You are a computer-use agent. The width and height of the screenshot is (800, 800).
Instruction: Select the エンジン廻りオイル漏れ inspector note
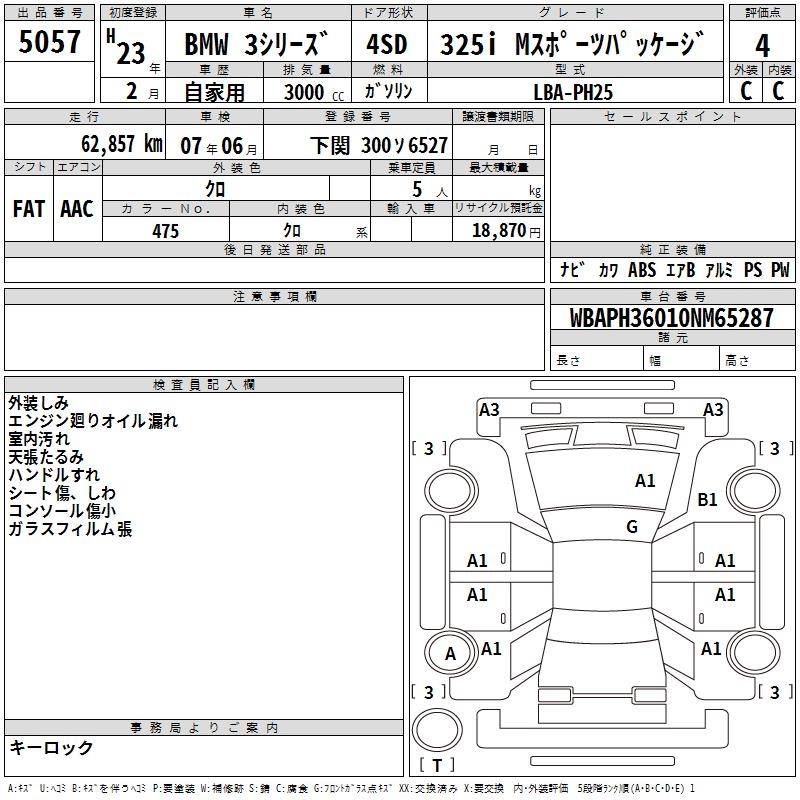[93, 421]
